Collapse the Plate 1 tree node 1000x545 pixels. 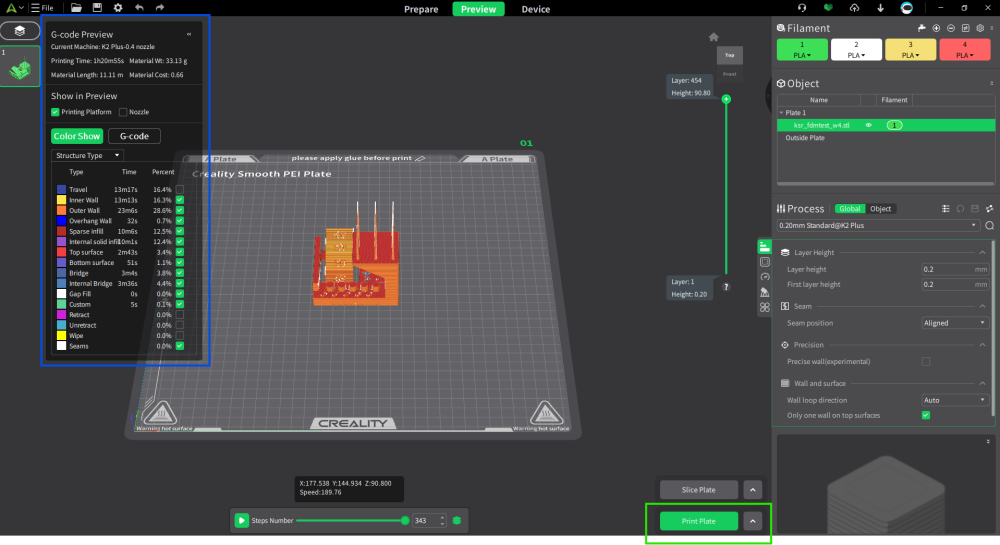pos(782,113)
